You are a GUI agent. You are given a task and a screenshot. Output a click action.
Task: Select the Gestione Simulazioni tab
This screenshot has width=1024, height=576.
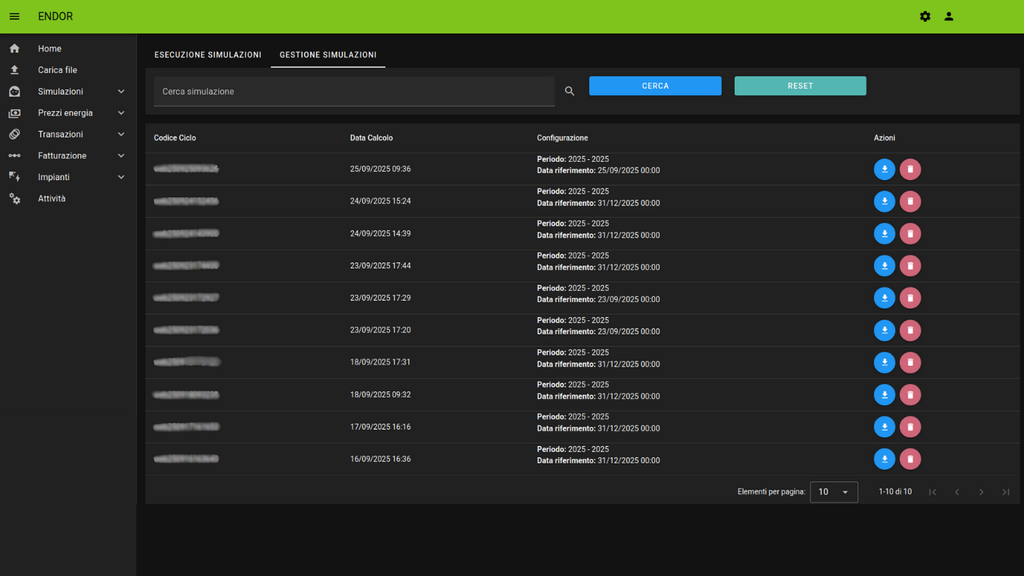click(x=328, y=54)
